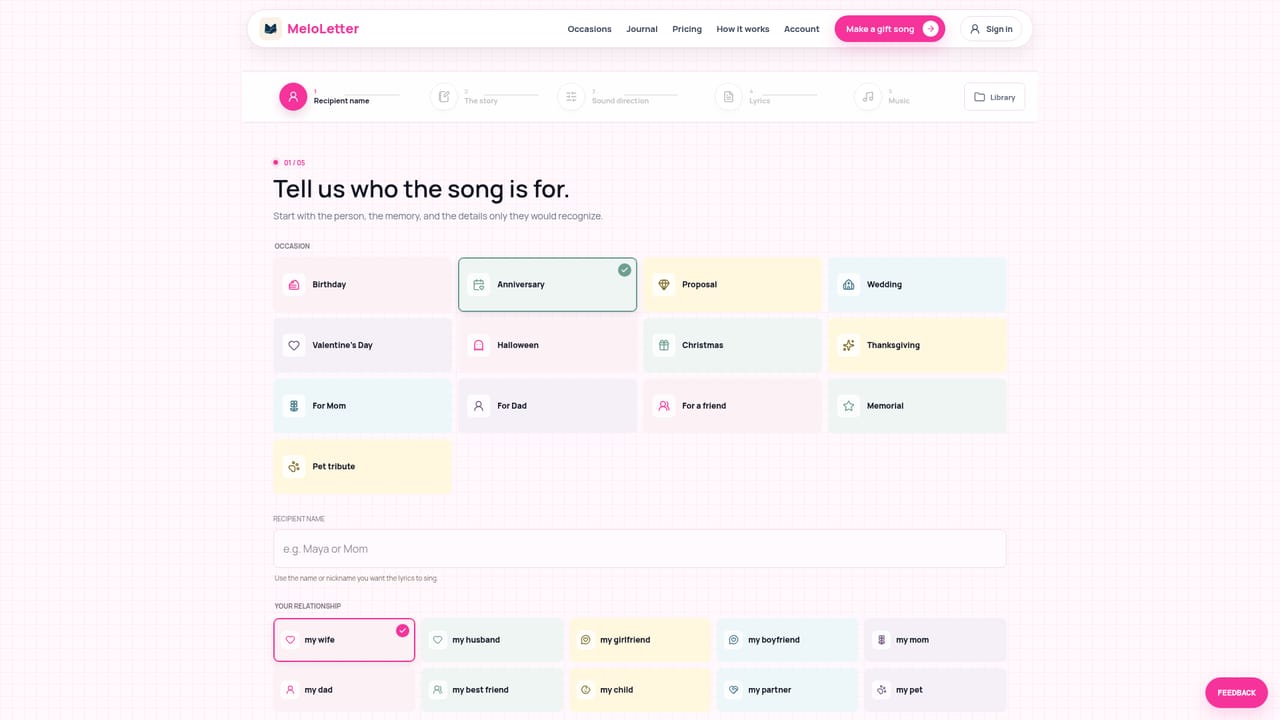The image size is (1280, 720).
Task: Choose the my best friend relationship
Action: [492, 690]
